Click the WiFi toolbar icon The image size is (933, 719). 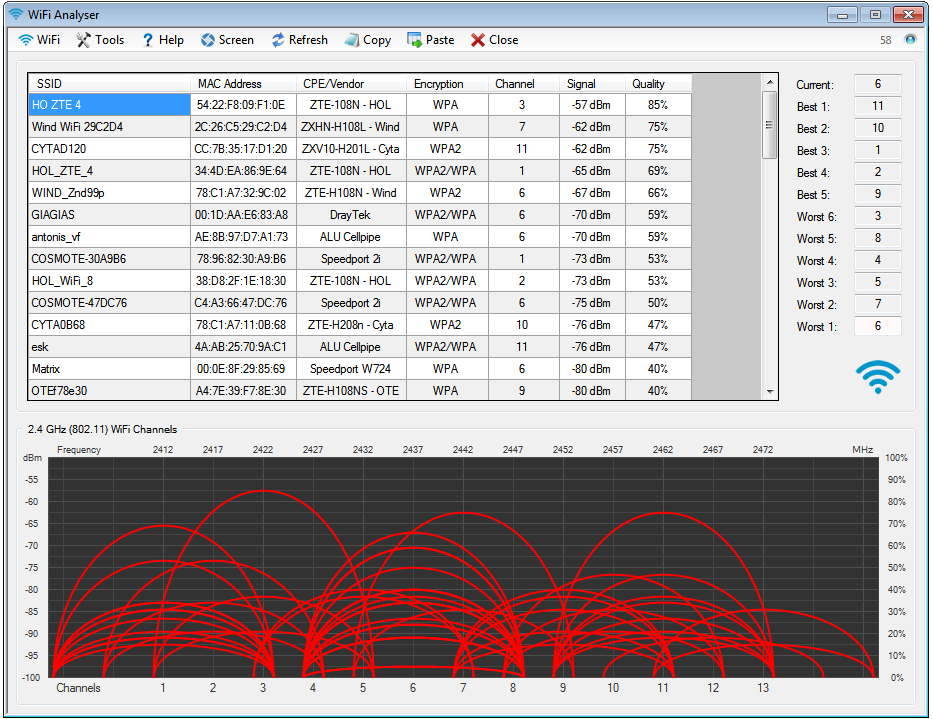pos(39,40)
